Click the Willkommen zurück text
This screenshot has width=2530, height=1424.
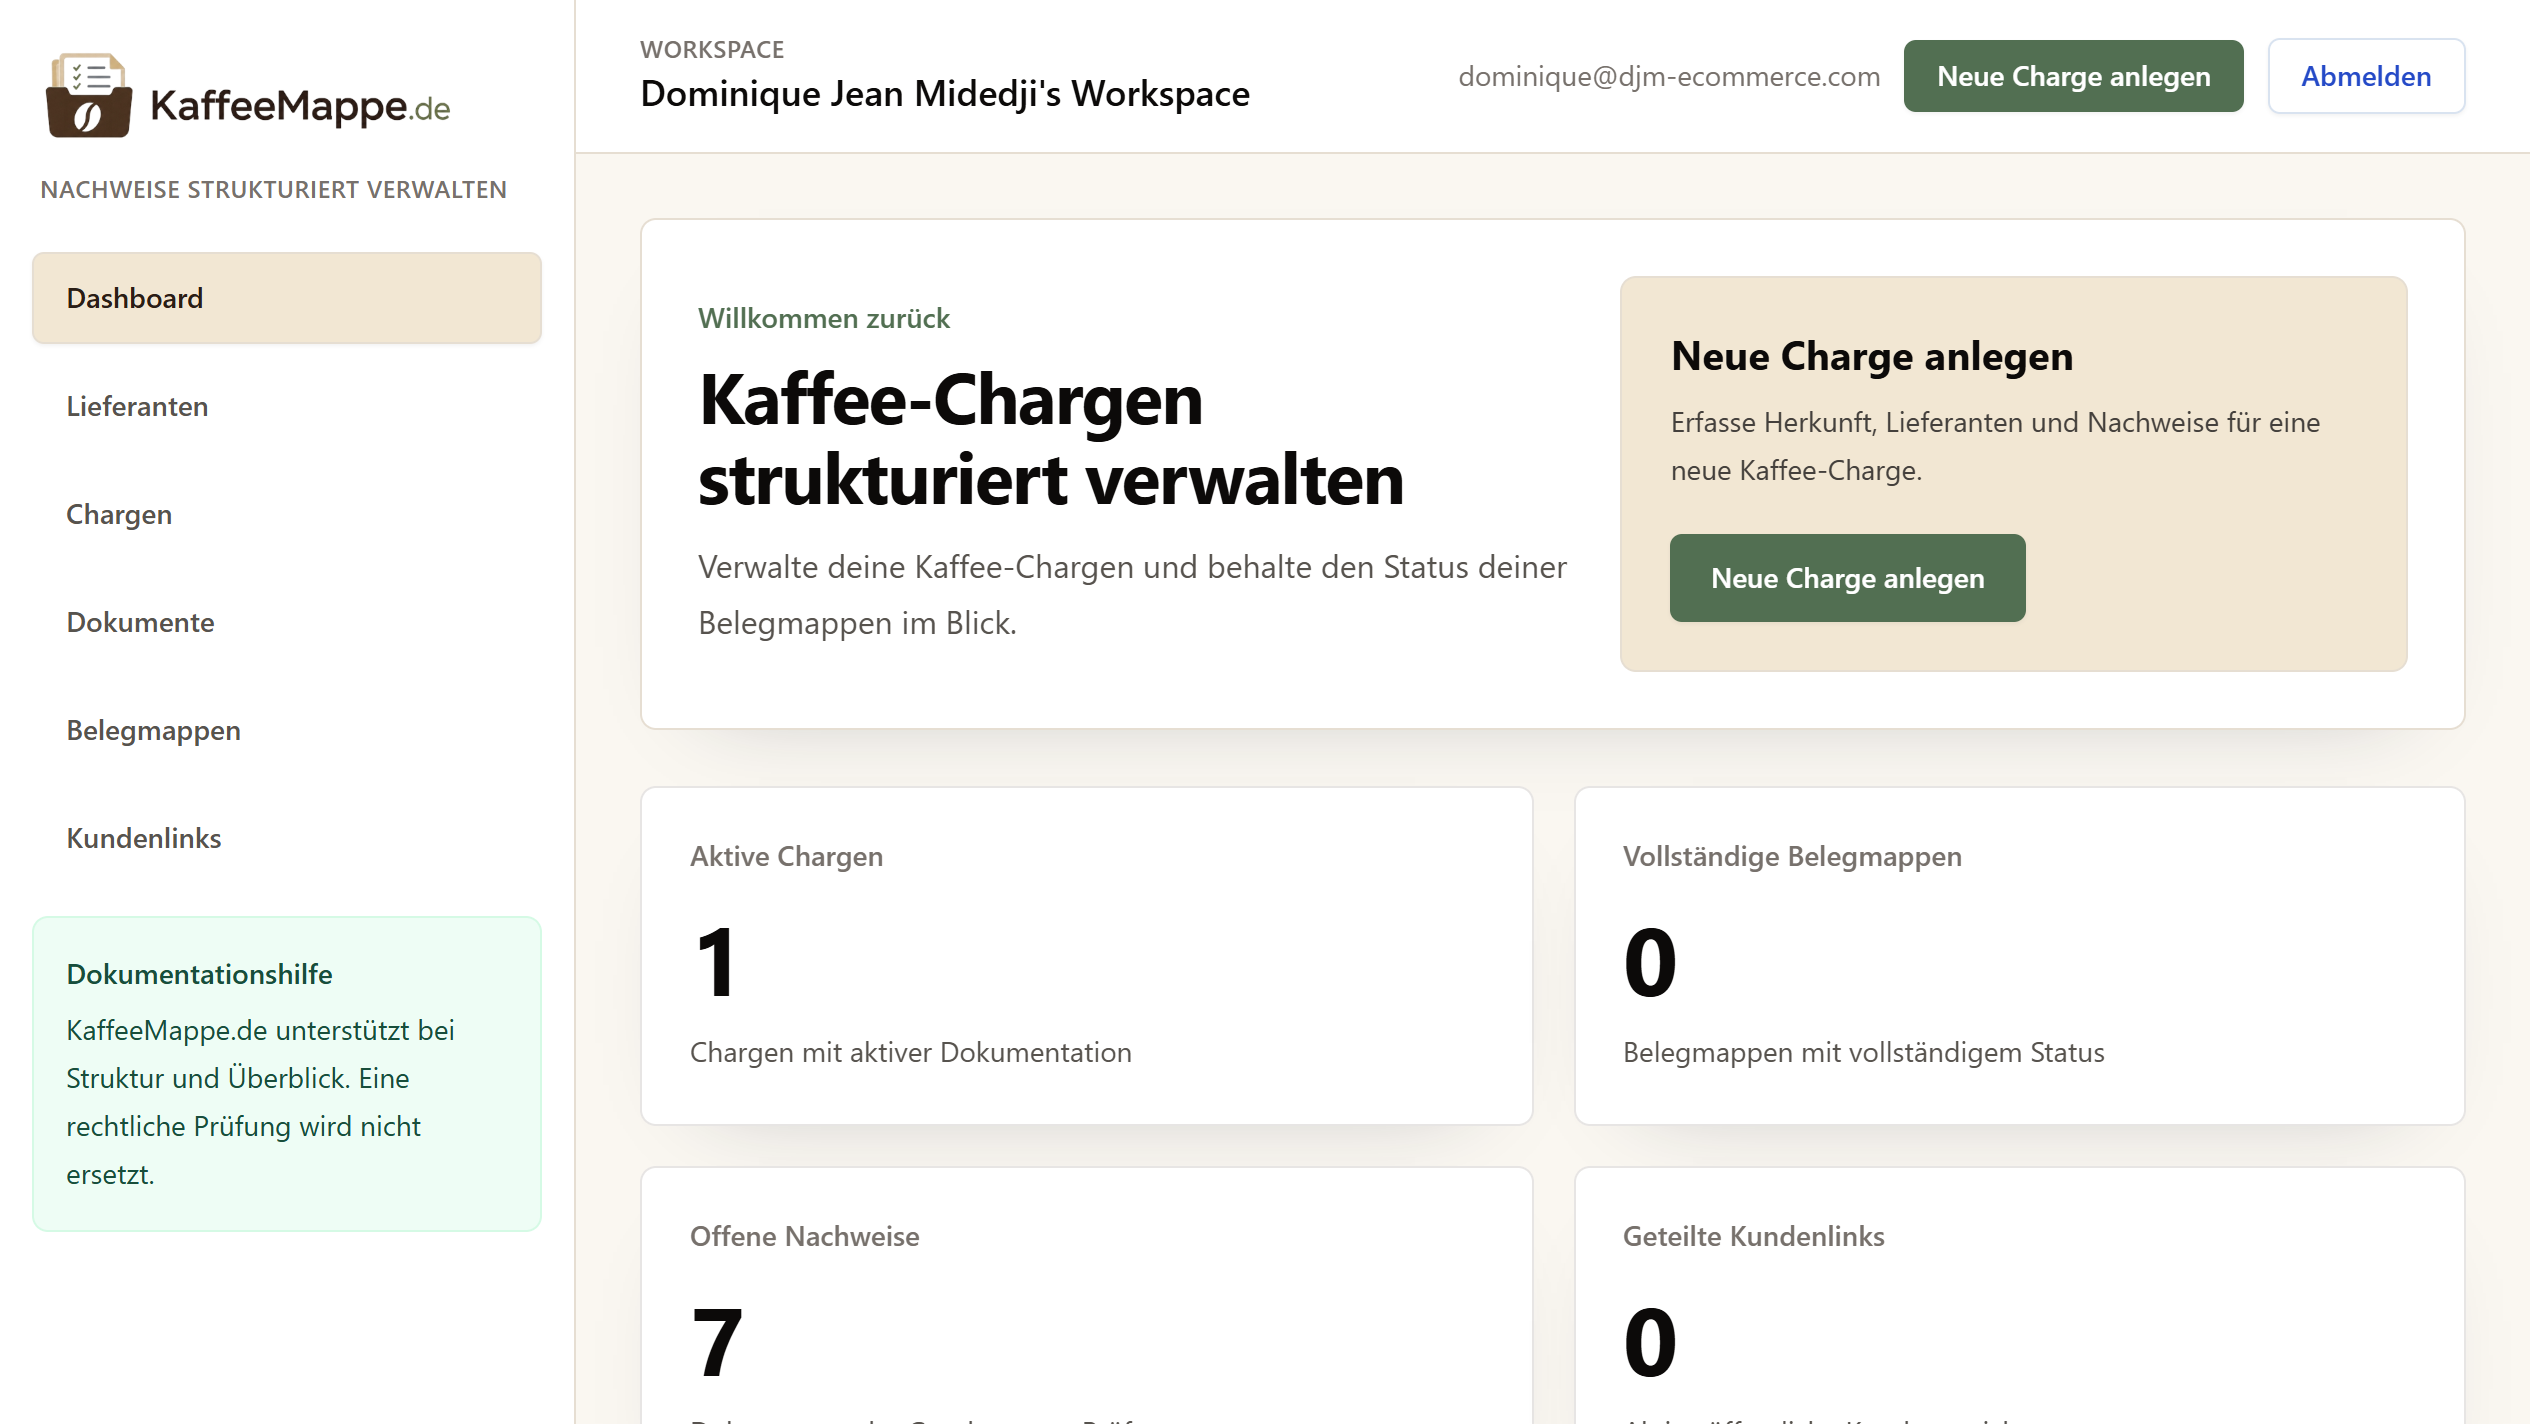(824, 318)
